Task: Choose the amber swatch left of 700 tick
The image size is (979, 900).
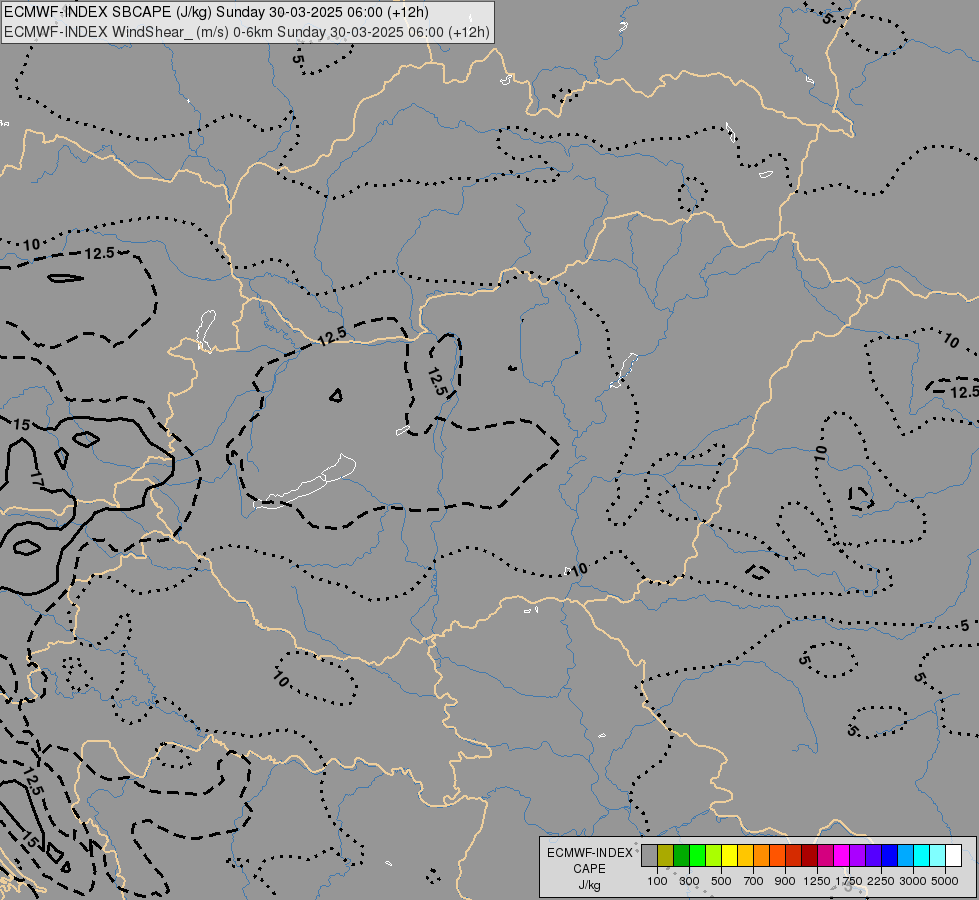Action: (745, 856)
